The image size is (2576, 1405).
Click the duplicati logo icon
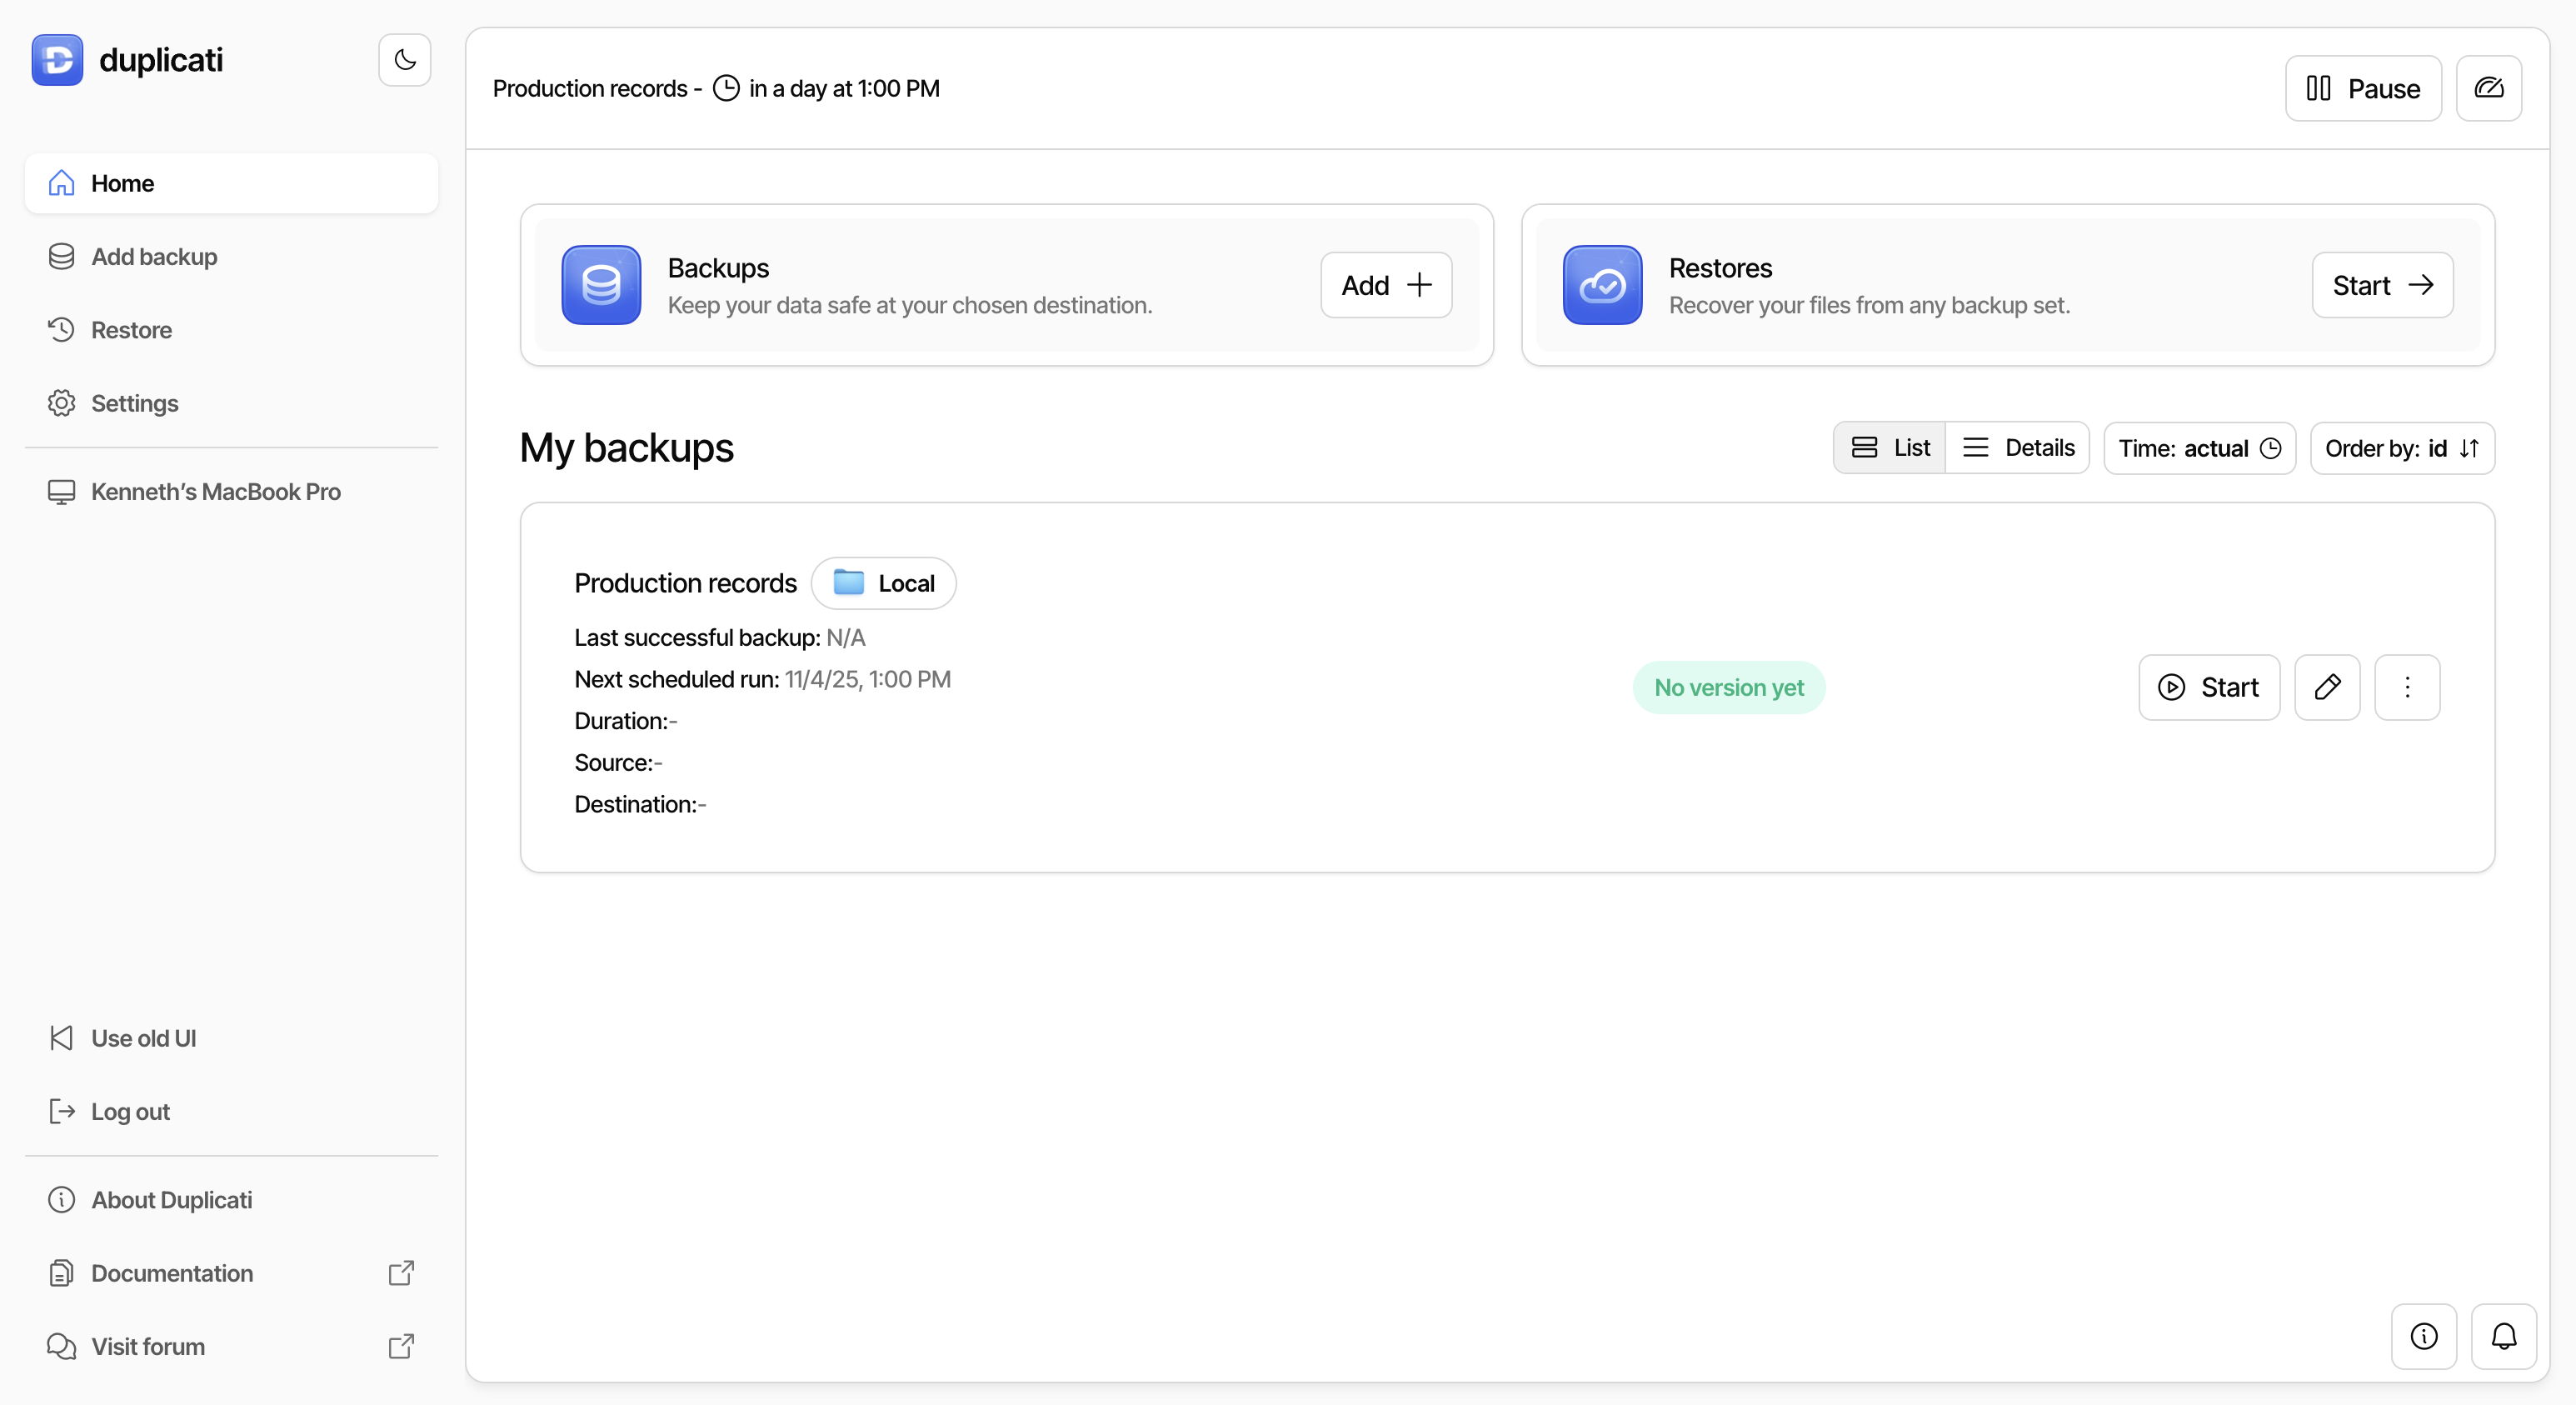57,60
